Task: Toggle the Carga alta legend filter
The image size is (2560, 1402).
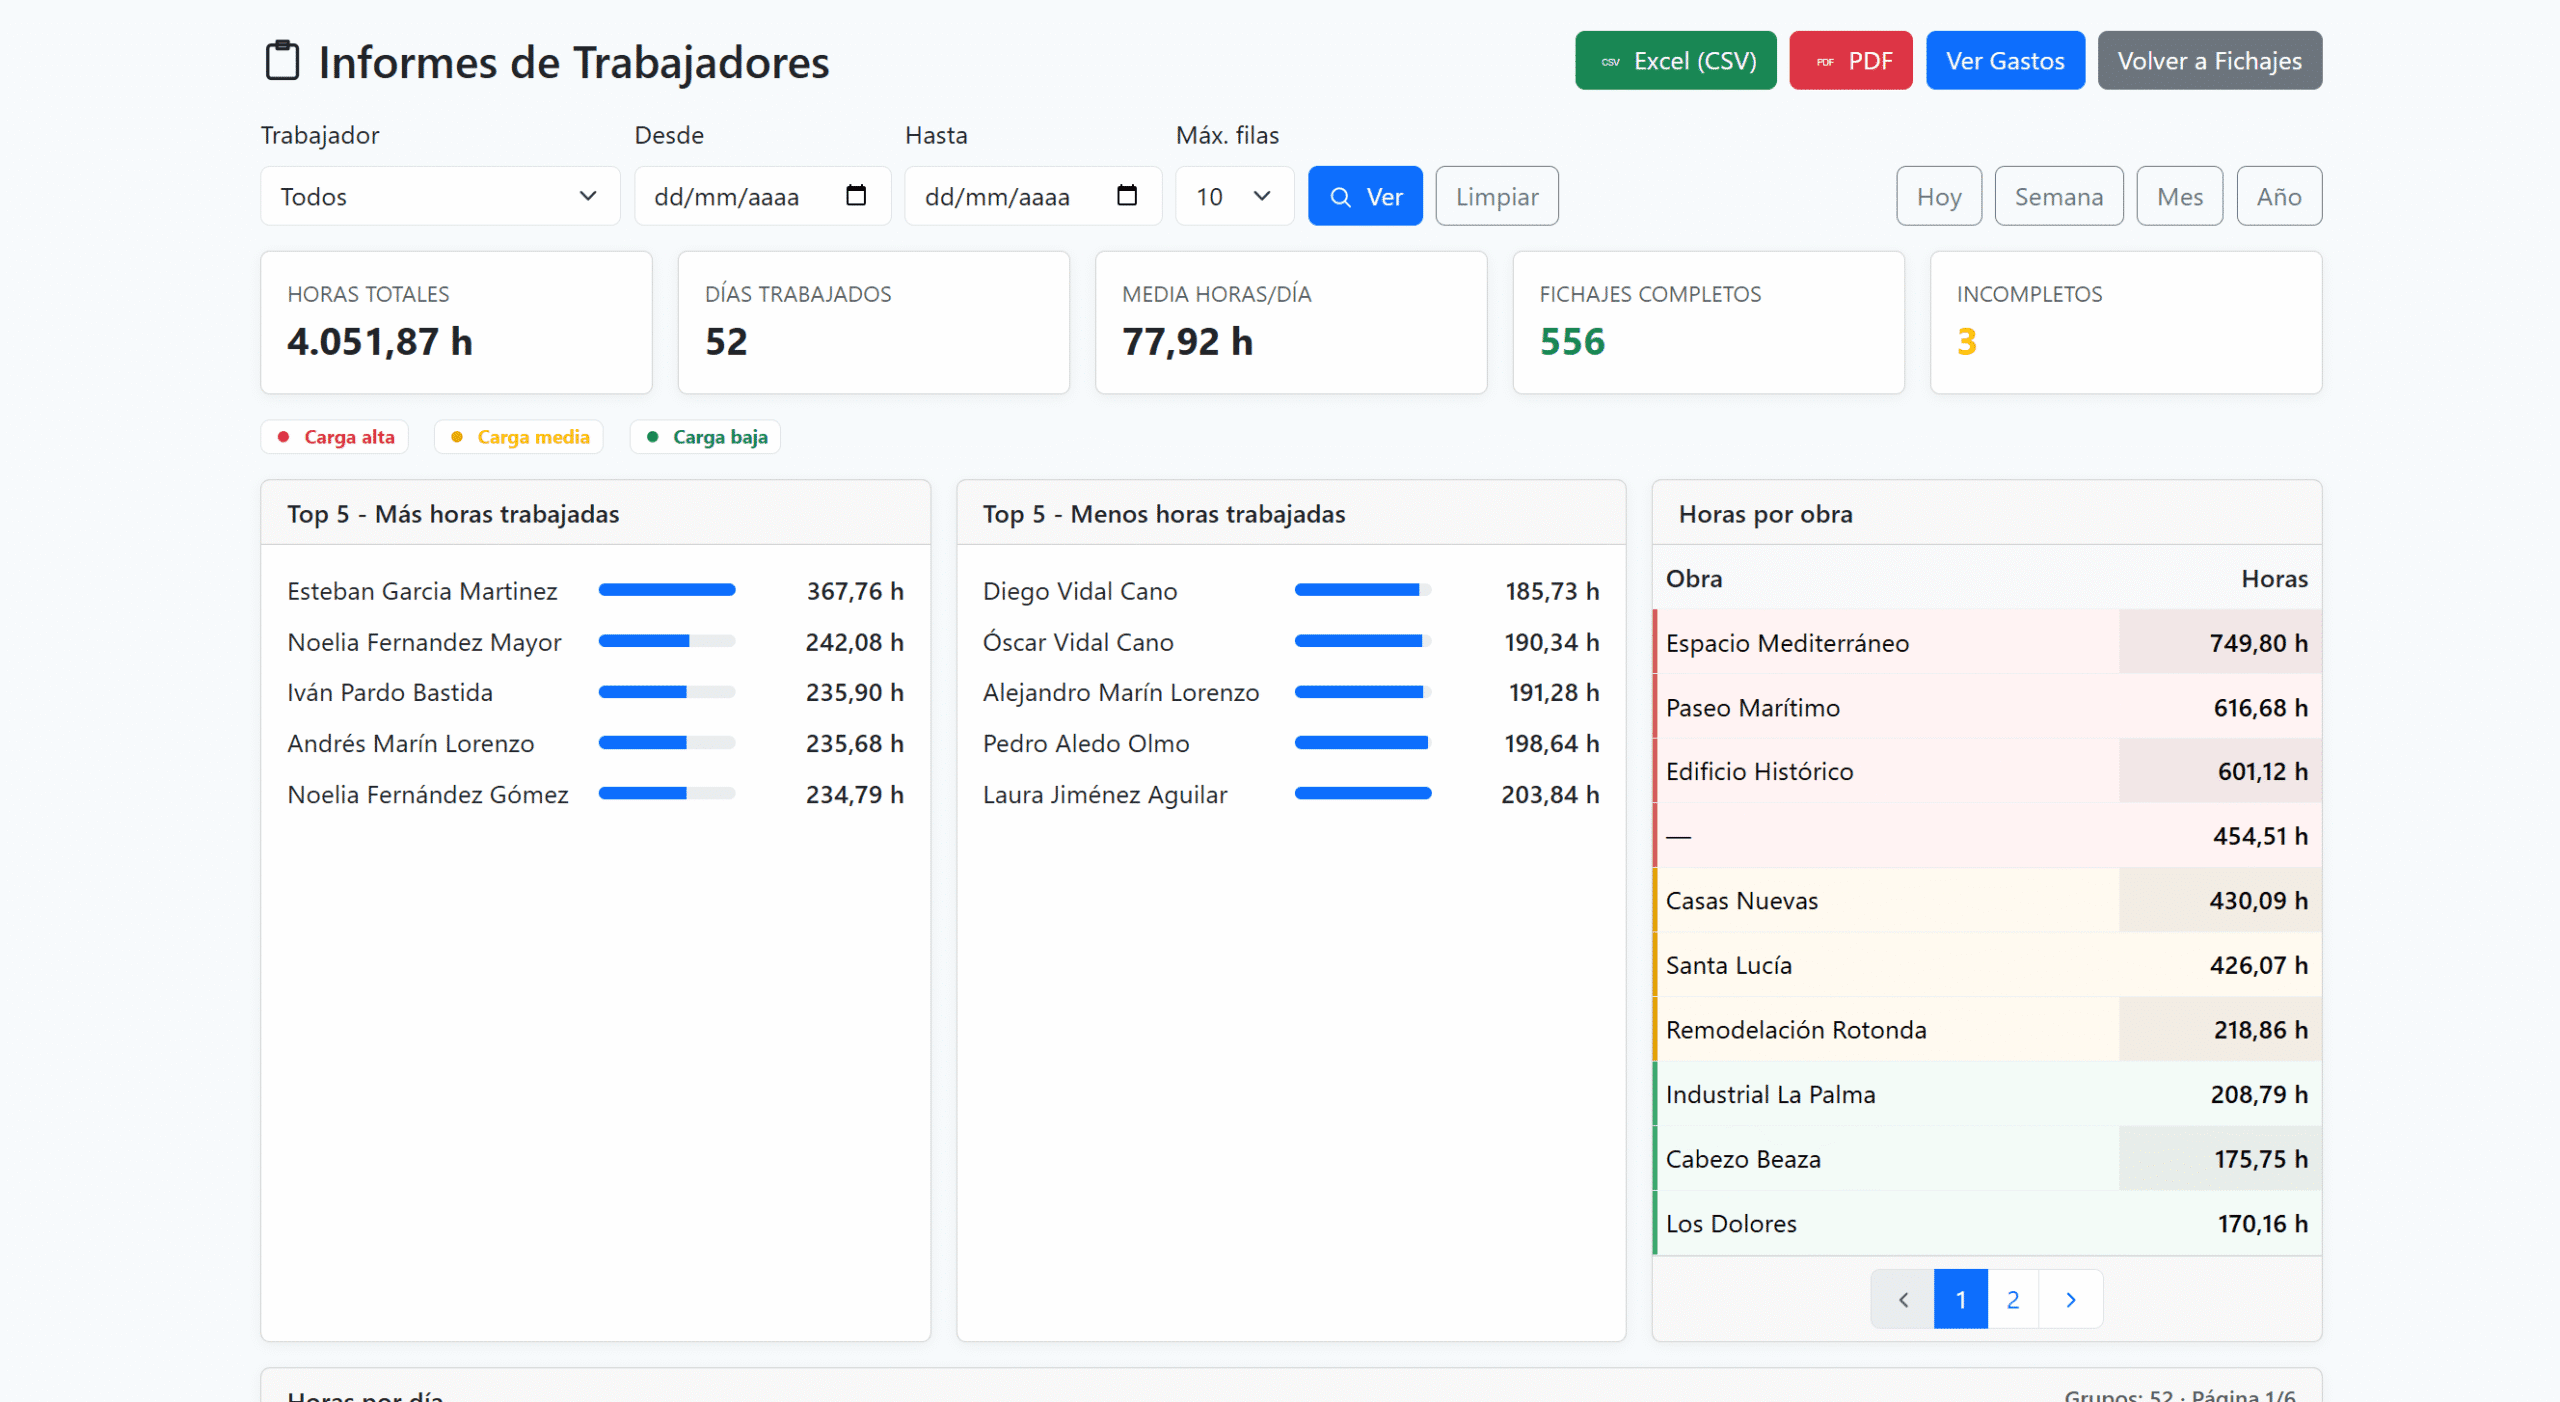Action: click(x=335, y=437)
